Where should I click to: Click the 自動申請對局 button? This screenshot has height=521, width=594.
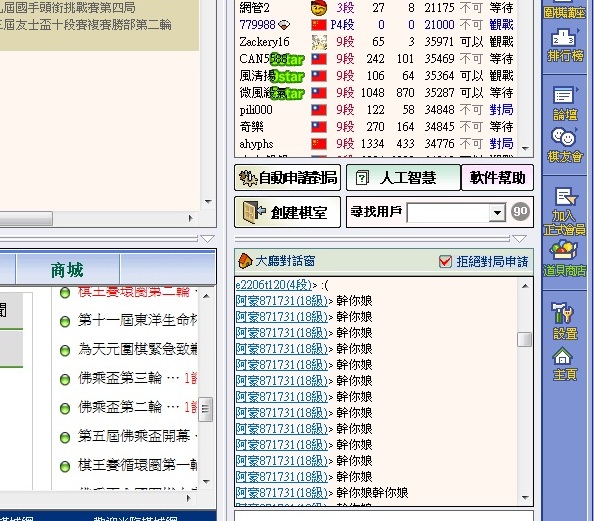point(288,177)
